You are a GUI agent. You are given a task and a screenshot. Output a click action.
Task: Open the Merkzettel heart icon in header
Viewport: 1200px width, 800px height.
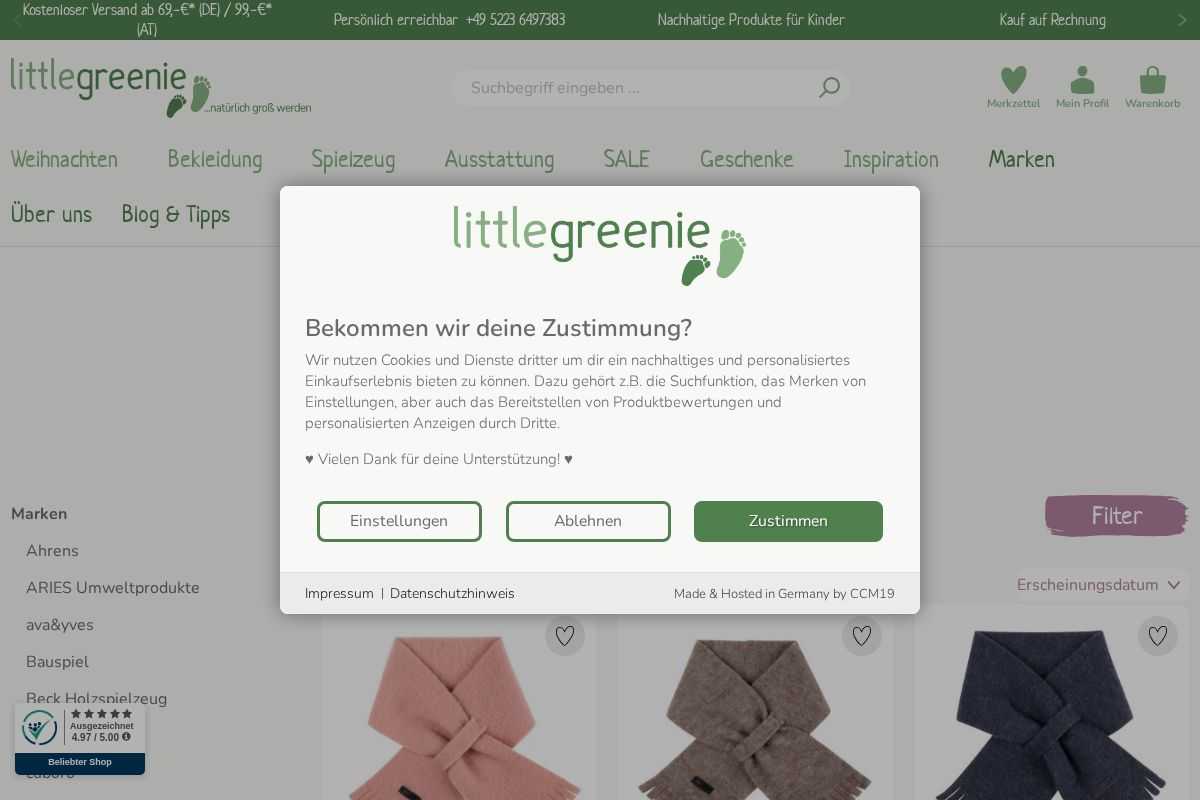pos(1013,80)
